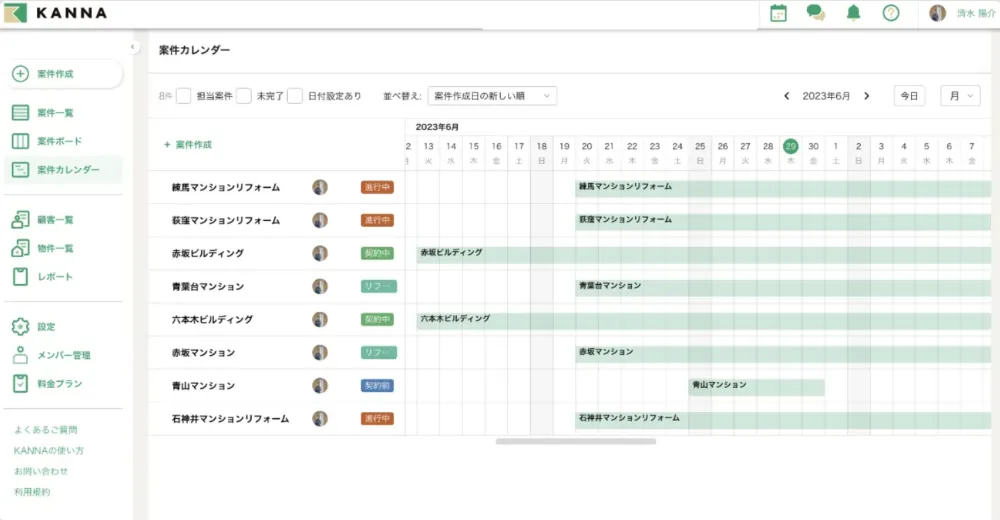The image size is (1000, 520).
Task: Click assignee avatar in 青葉台マンション row
Action: 320,286
